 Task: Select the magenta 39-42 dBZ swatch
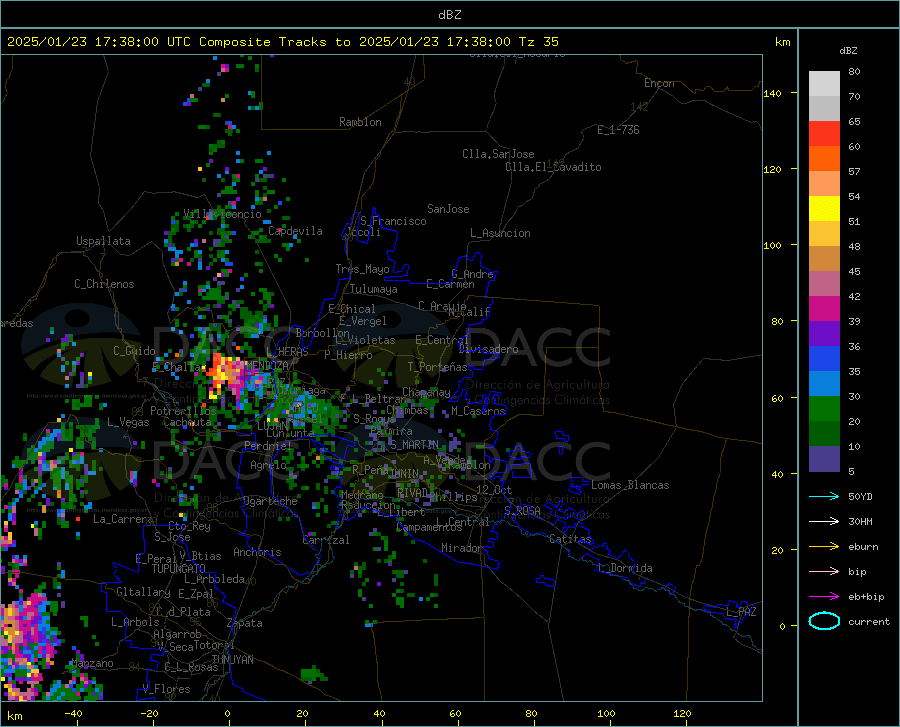point(824,309)
